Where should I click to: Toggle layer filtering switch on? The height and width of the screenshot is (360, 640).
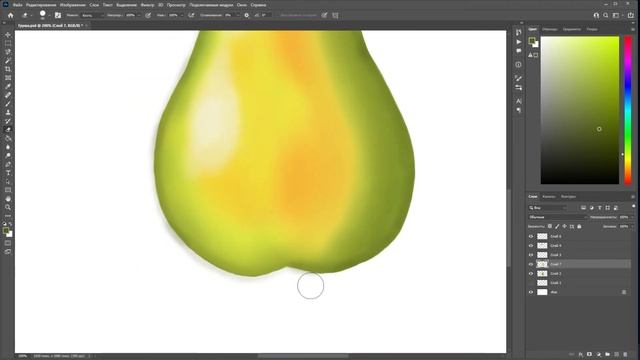click(x=633, y=207)
